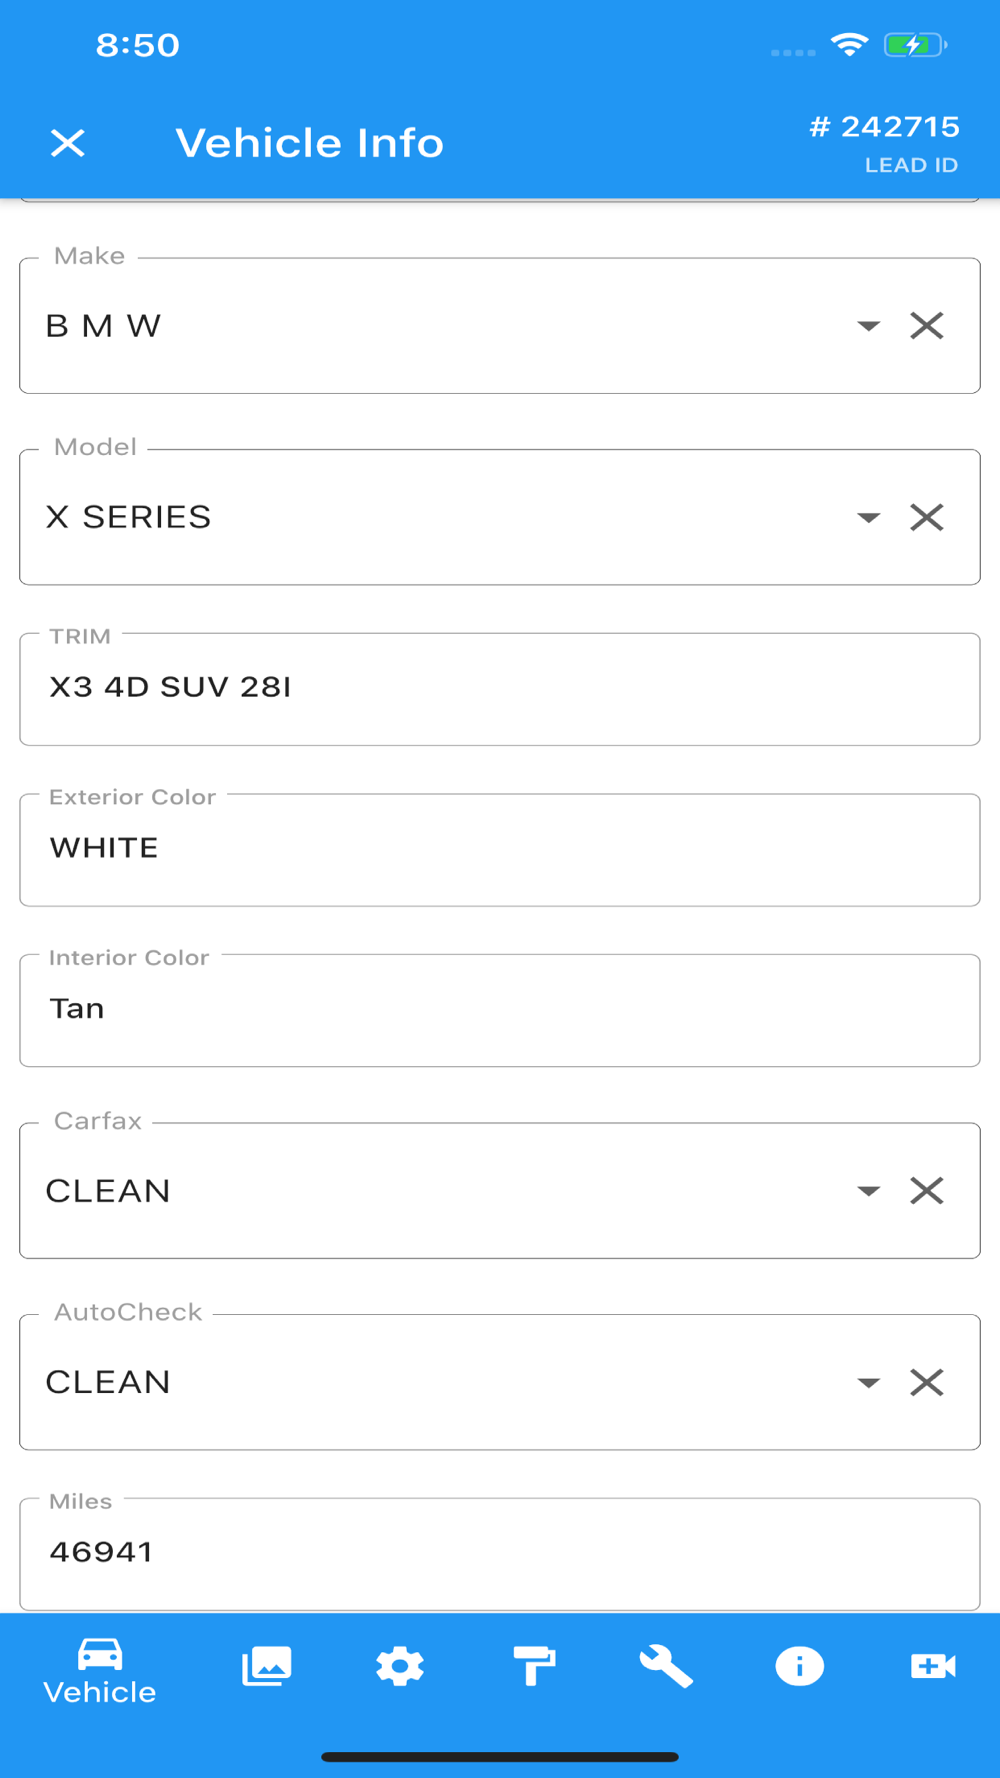The width and height of the screenshot is (1000, 1778).
Task: Clear the AutoCheck selection
Action: pos(927,1382)
